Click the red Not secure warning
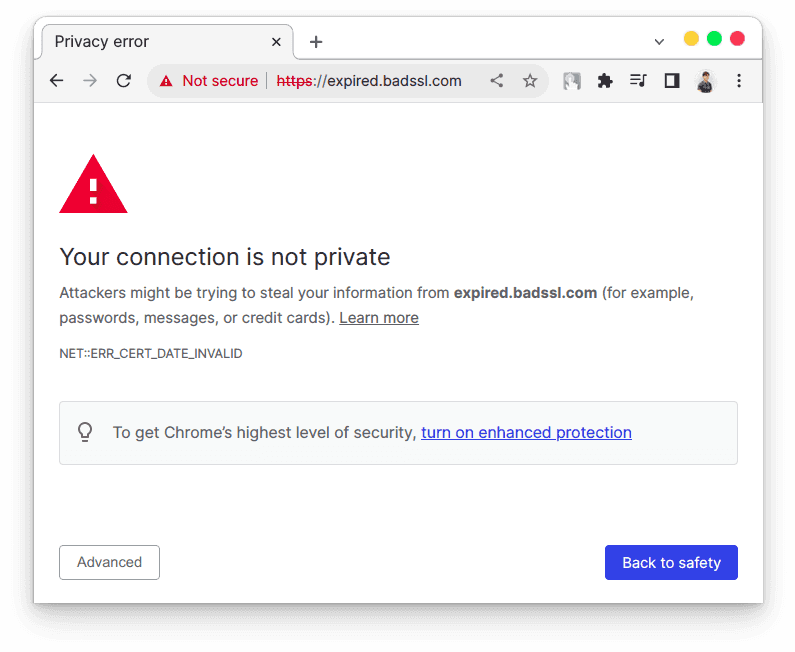 click(208, 81)
